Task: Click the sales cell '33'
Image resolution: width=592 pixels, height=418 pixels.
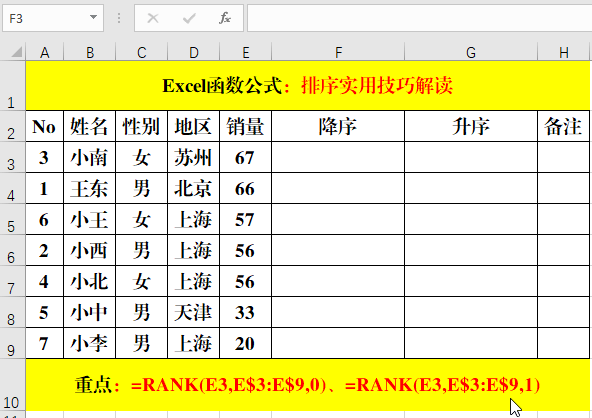Action: tap(246, 312)
